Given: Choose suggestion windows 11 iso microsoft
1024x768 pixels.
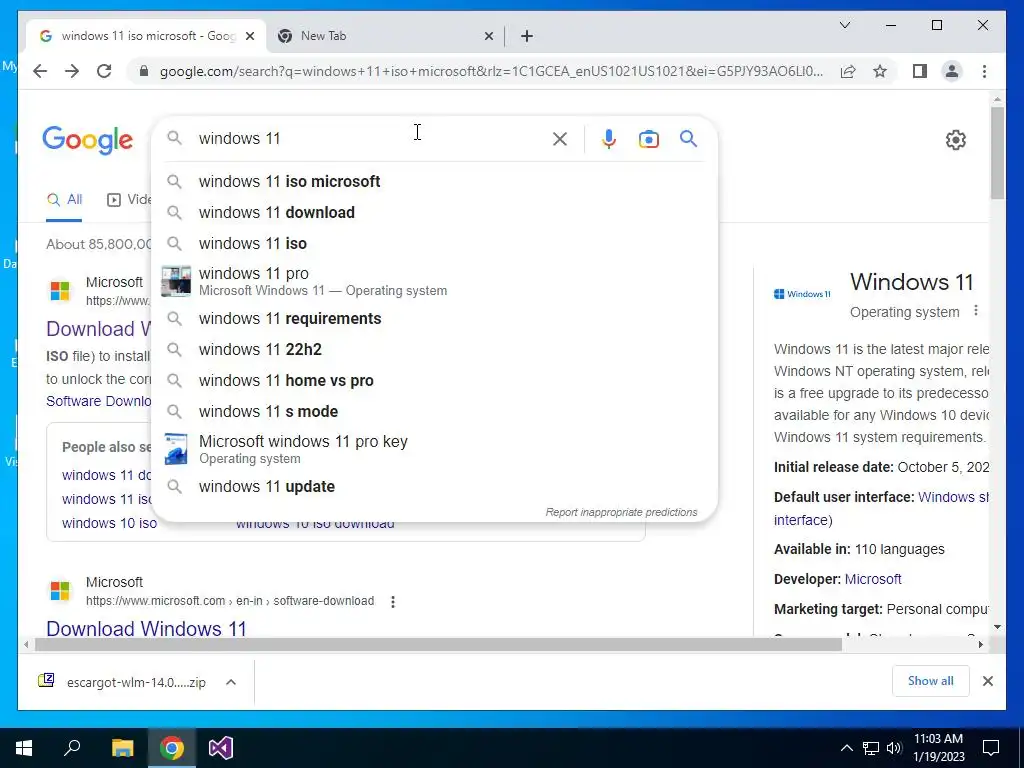Looking at the screenshot, I should tap(434, 182).
